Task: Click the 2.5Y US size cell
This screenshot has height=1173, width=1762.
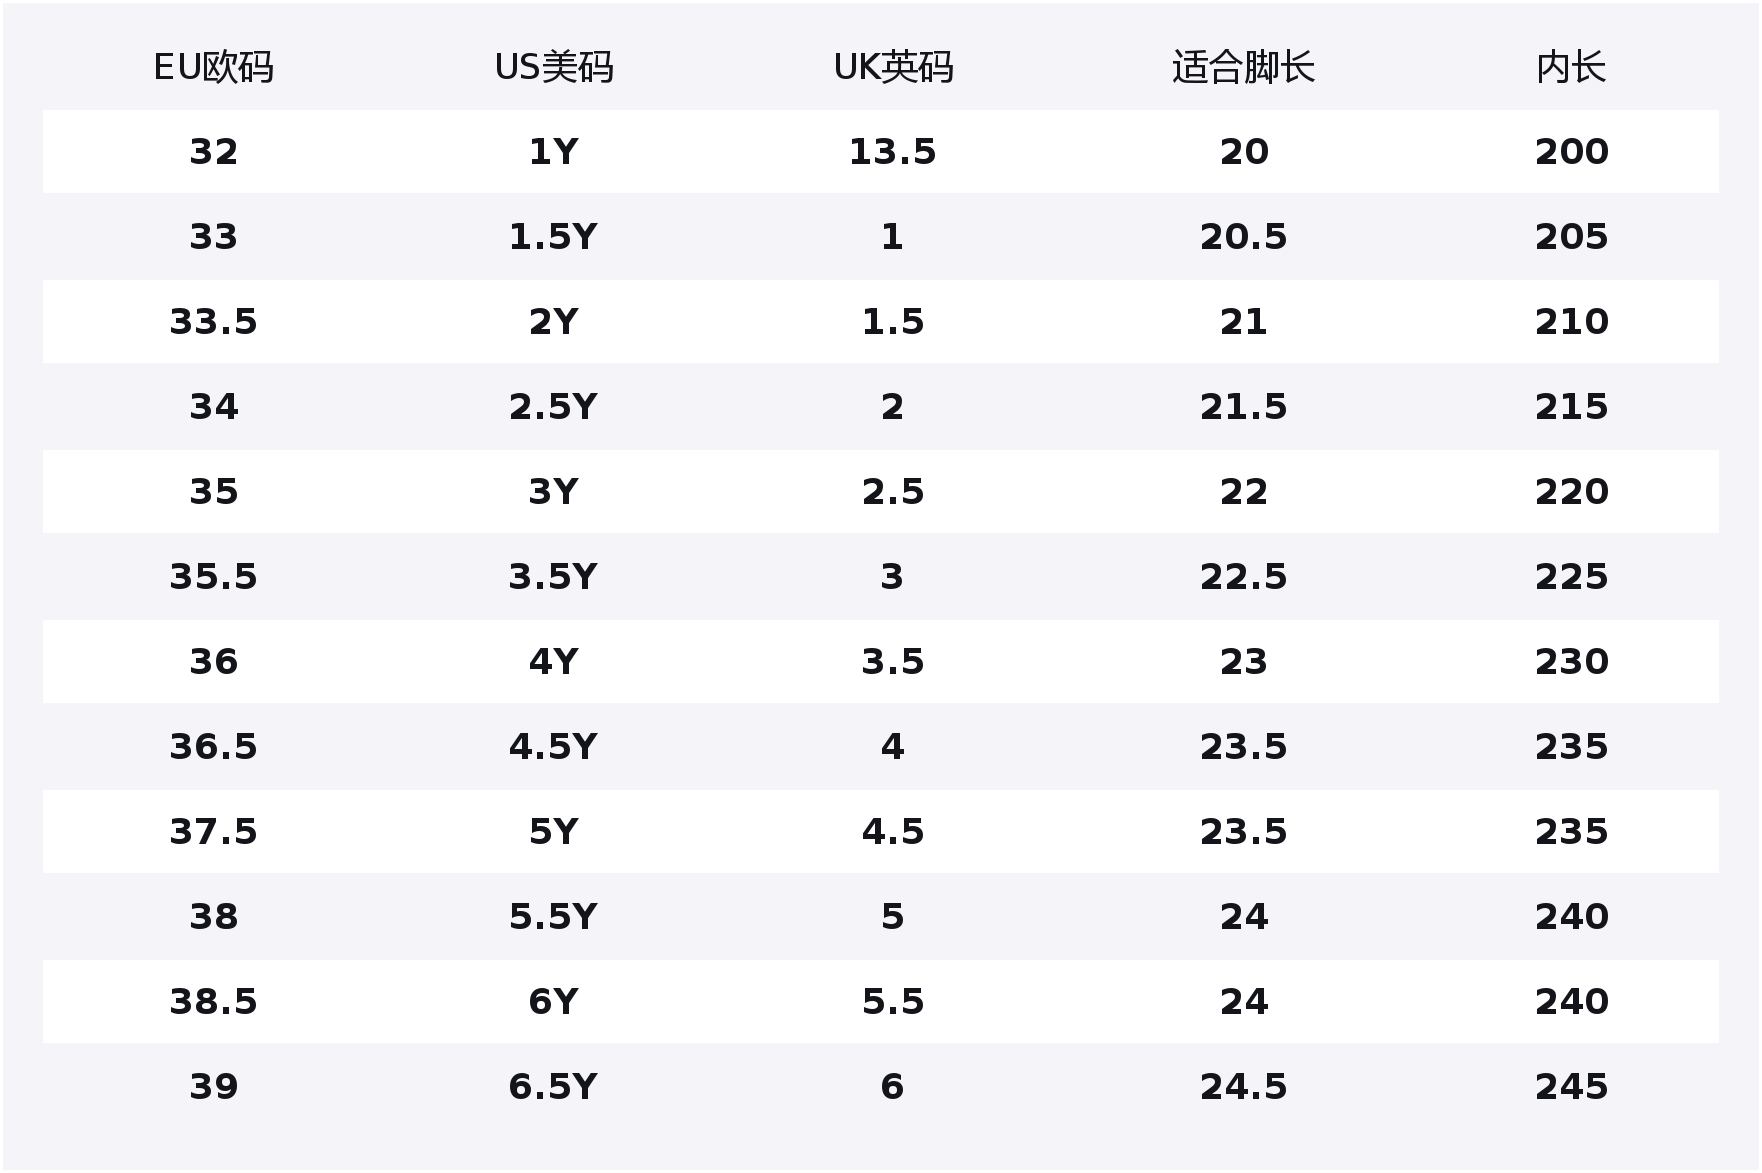Action: tap(553, 407)
